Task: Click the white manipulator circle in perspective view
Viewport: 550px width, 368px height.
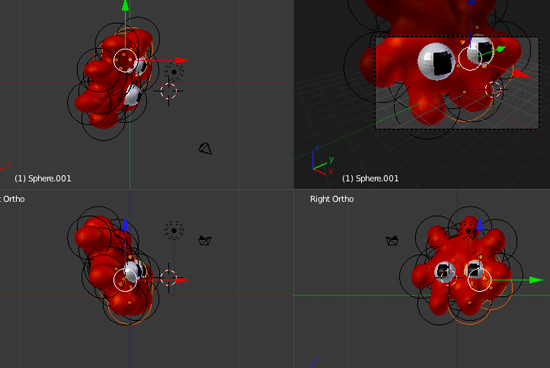Action: [x=470, y=59]
